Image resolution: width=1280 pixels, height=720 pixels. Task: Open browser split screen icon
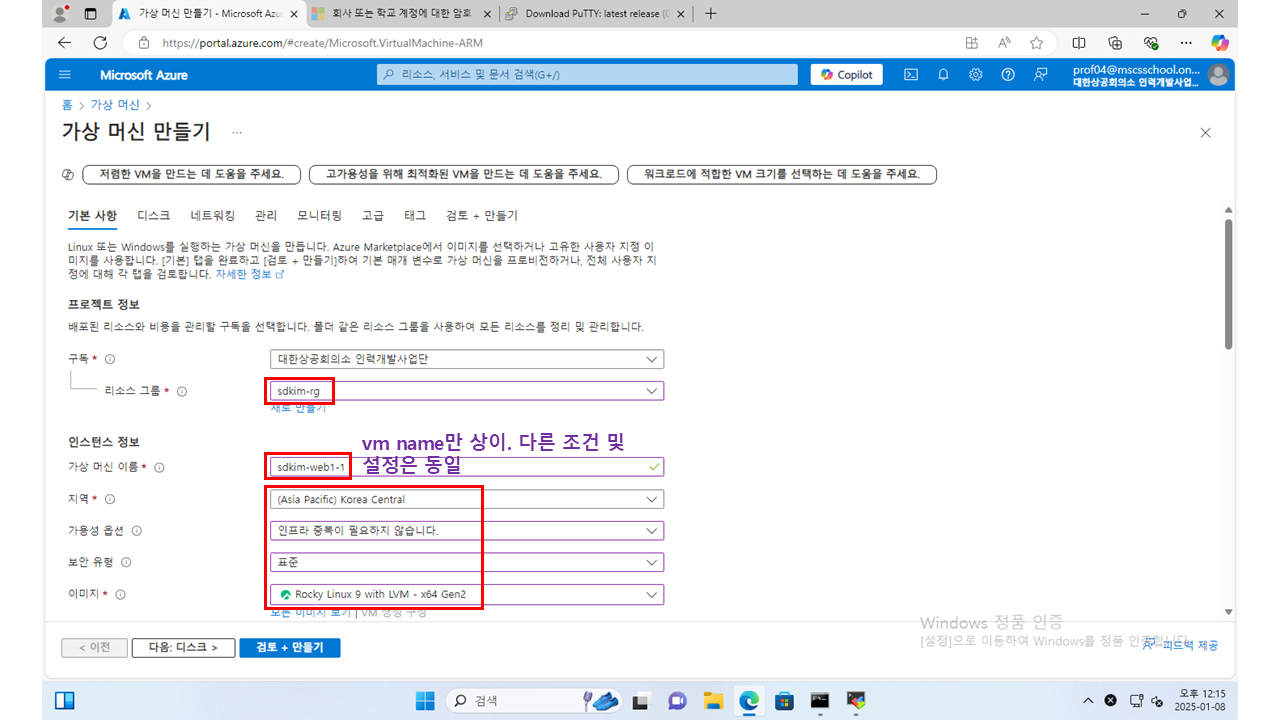click(1079, 43)
